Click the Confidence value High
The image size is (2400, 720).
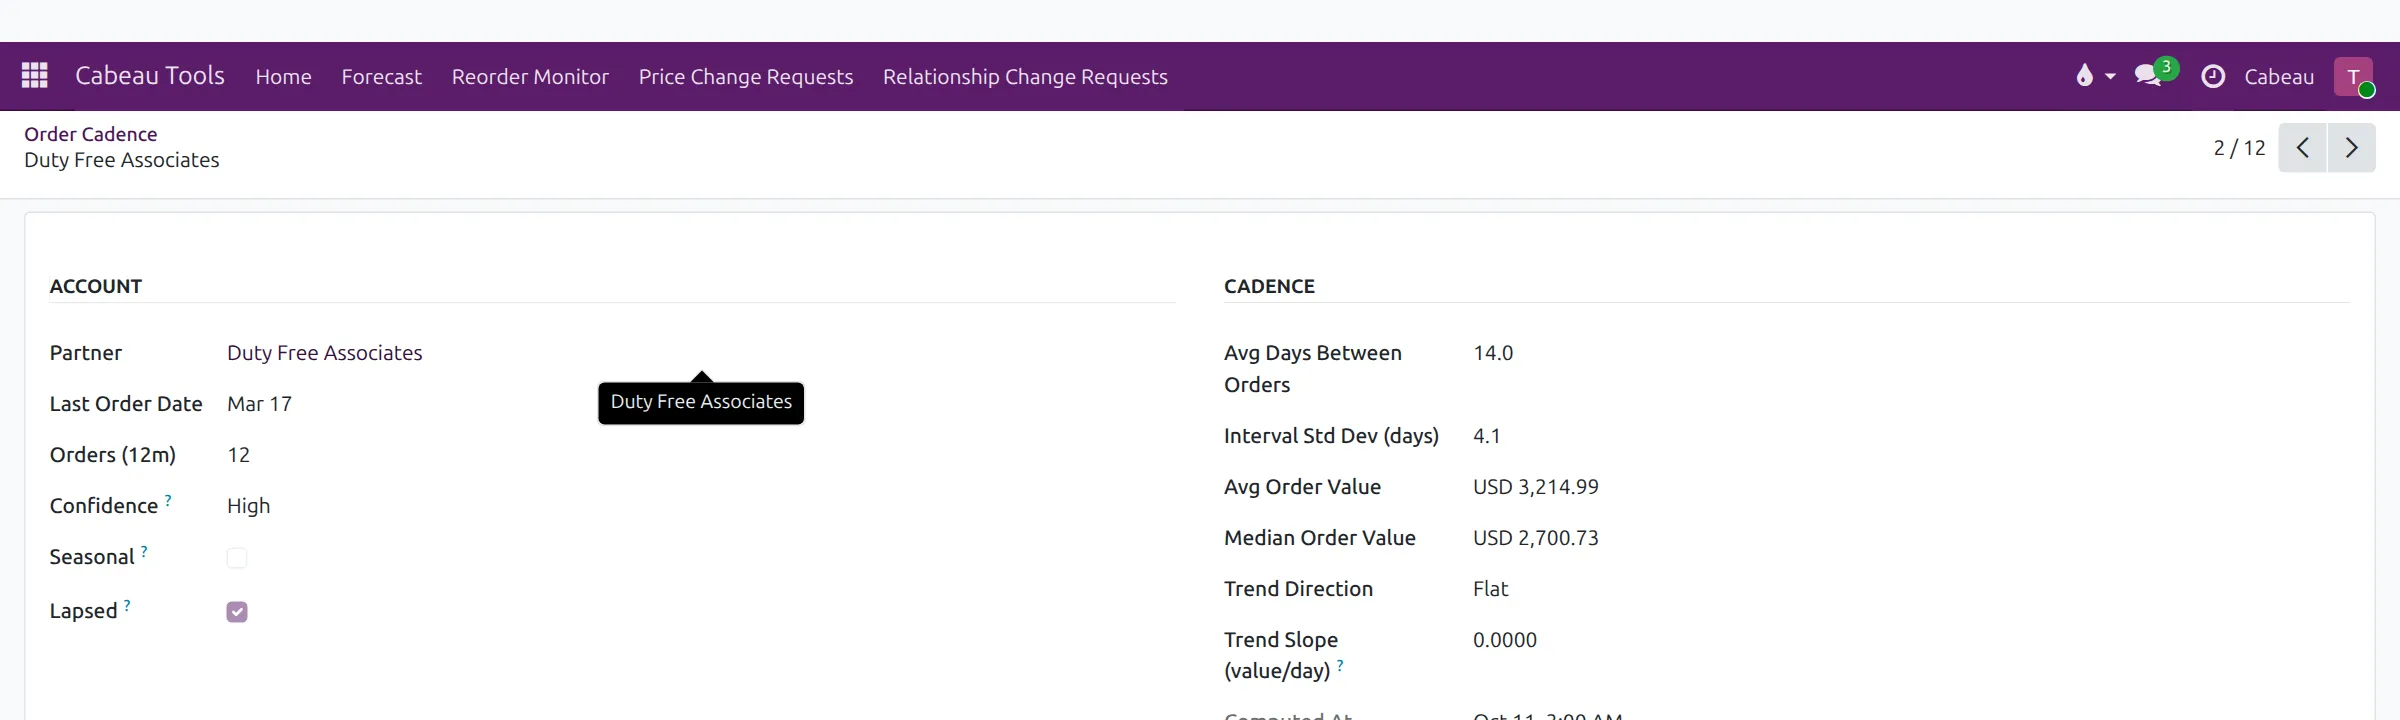(248, 506)
